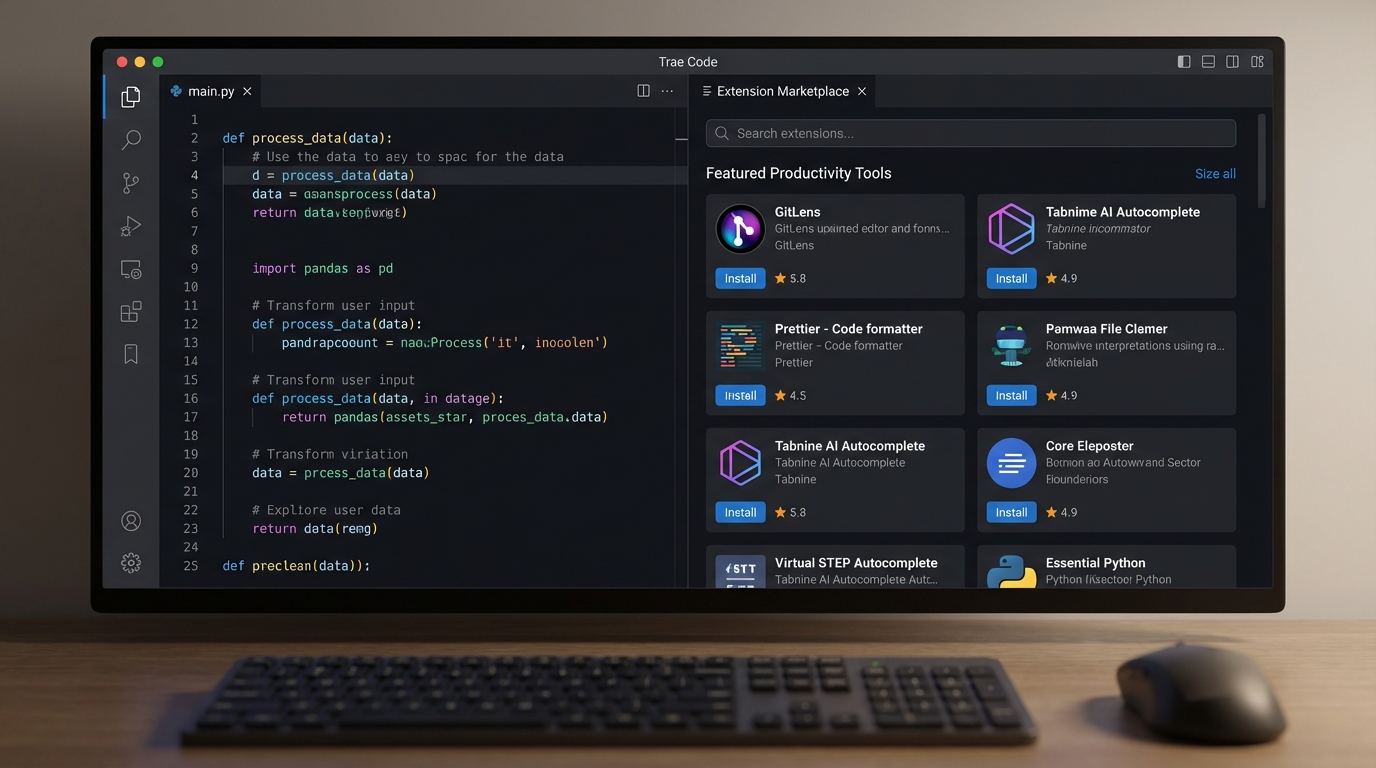Open the Settings gear icon
This screenshot has height=768, width=1376.
130,562
